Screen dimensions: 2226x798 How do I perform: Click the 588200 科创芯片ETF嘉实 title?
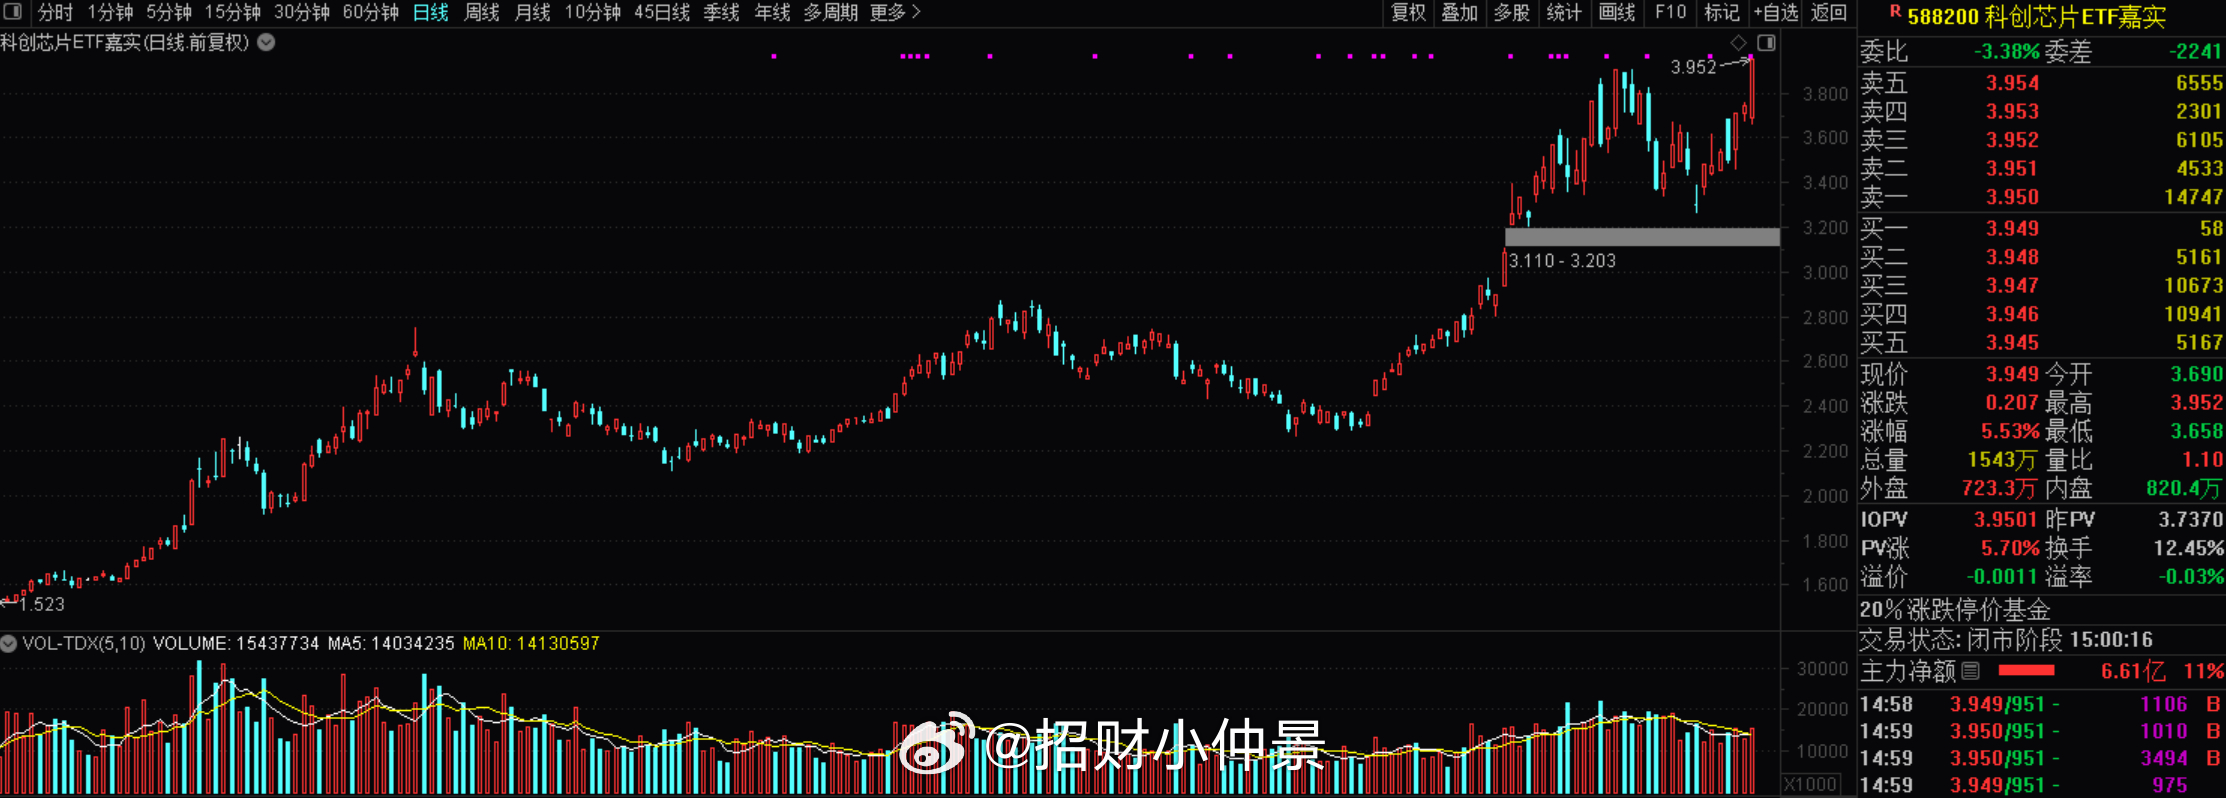coord(2036,16)
